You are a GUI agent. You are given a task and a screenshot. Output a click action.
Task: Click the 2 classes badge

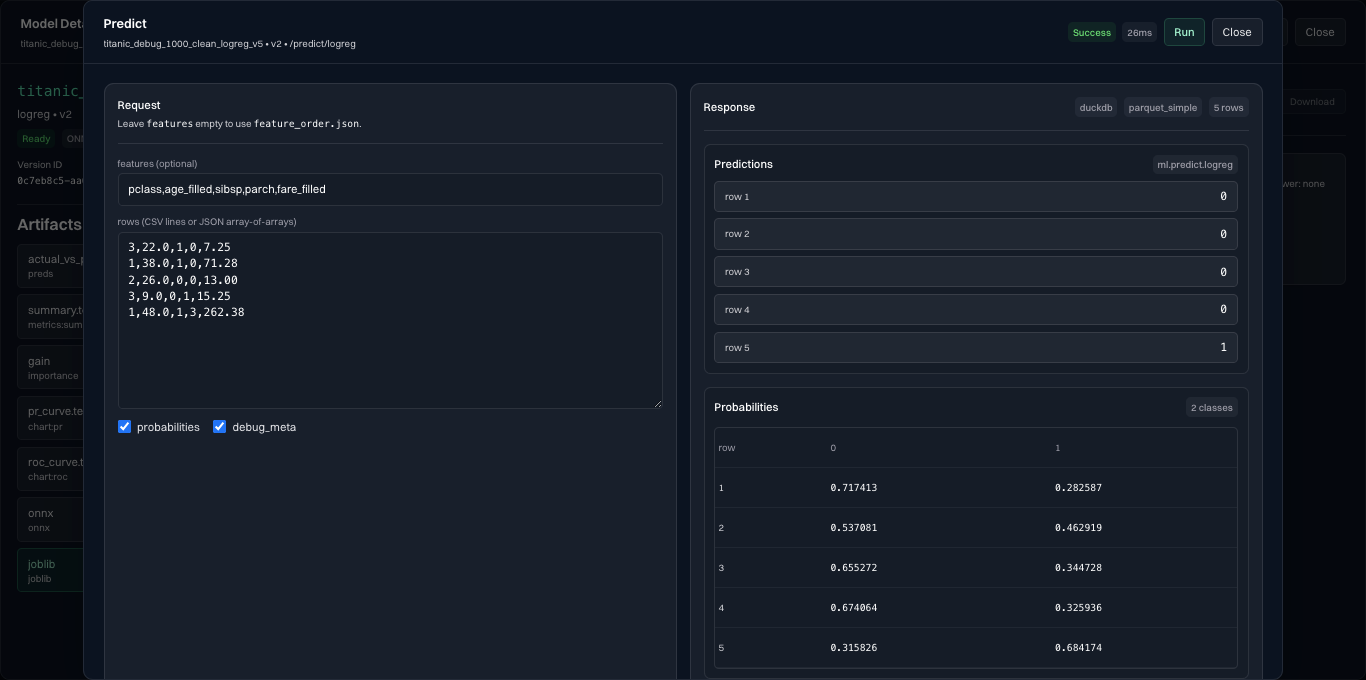(x=1211, y=407)
